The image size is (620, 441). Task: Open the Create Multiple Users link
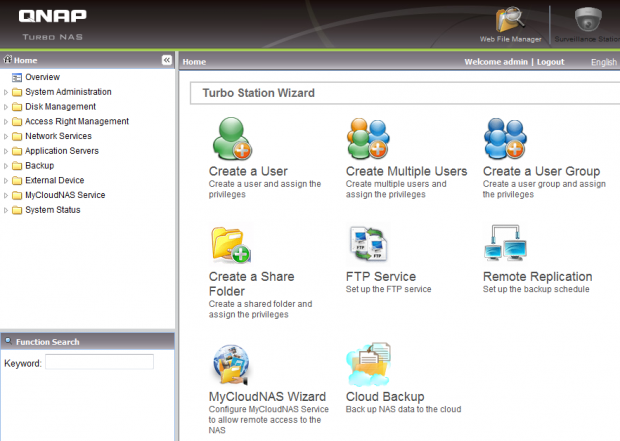click(x=406, y=171)
